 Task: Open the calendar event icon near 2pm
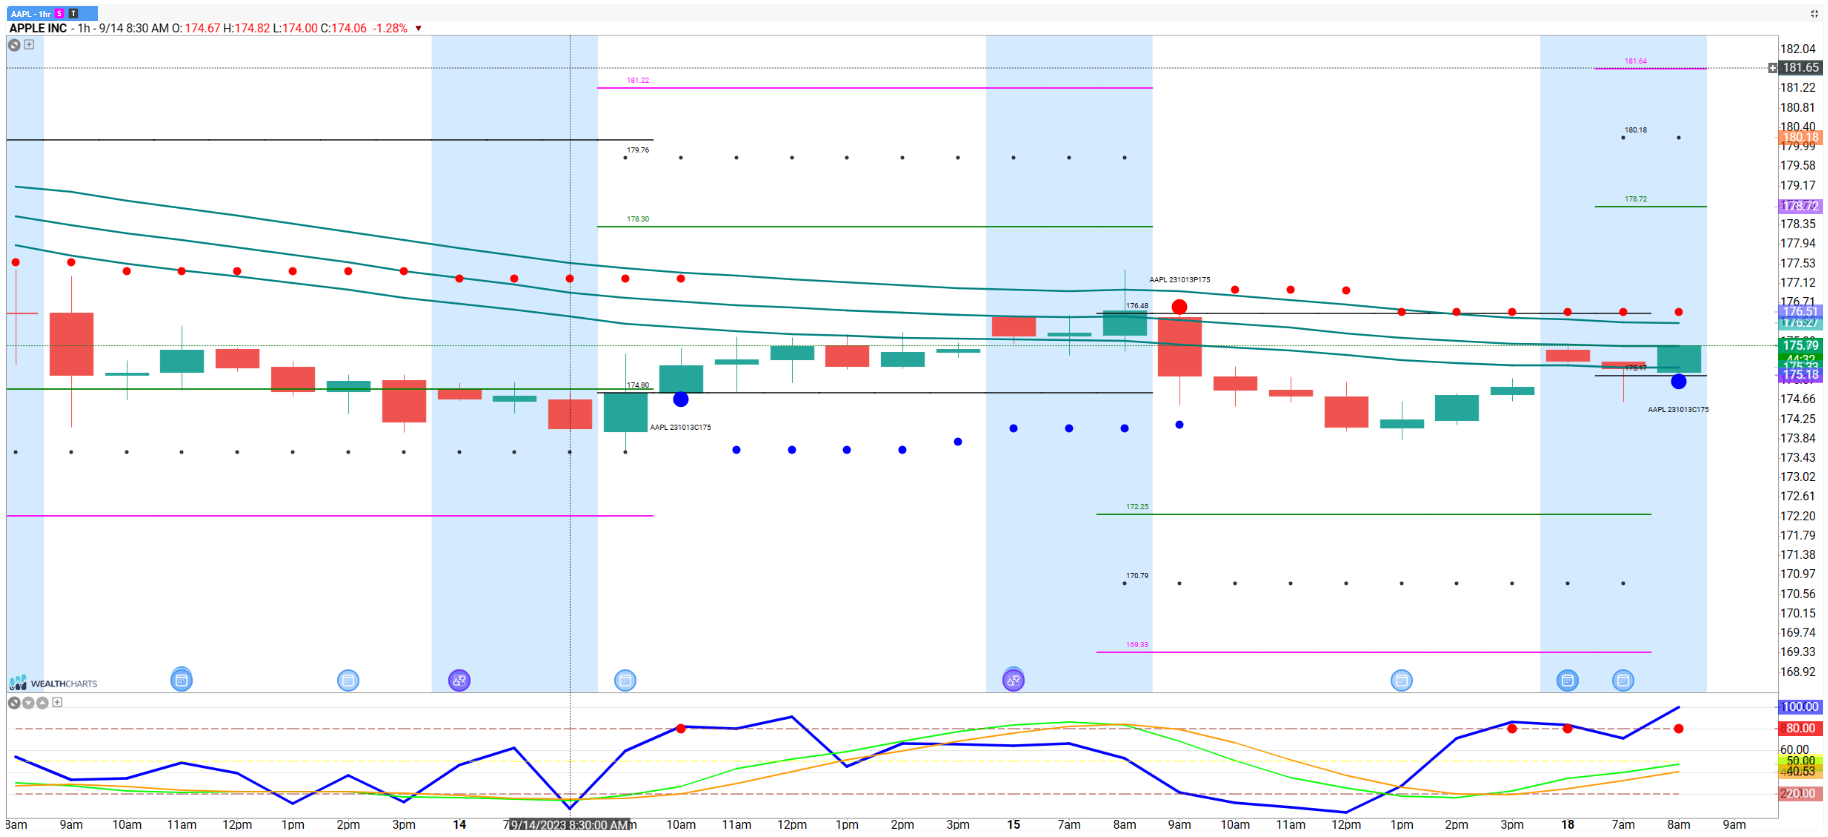coord(348,681)
